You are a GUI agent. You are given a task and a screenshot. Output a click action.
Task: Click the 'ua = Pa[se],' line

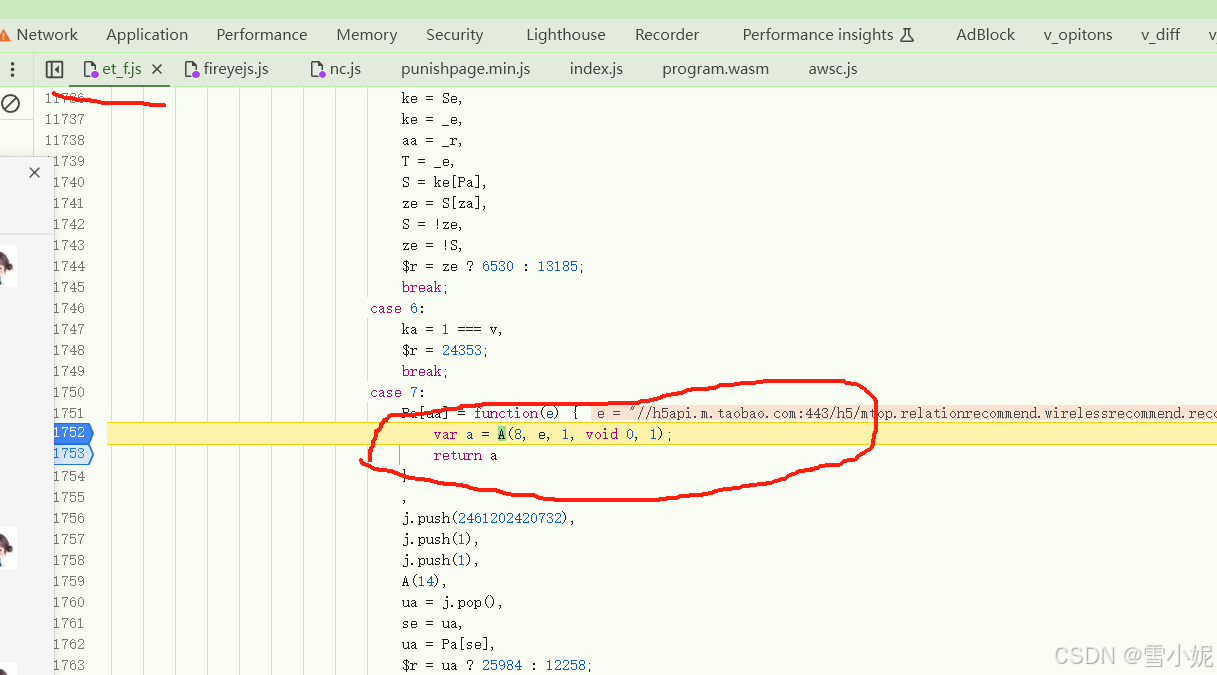coord(449,644)
